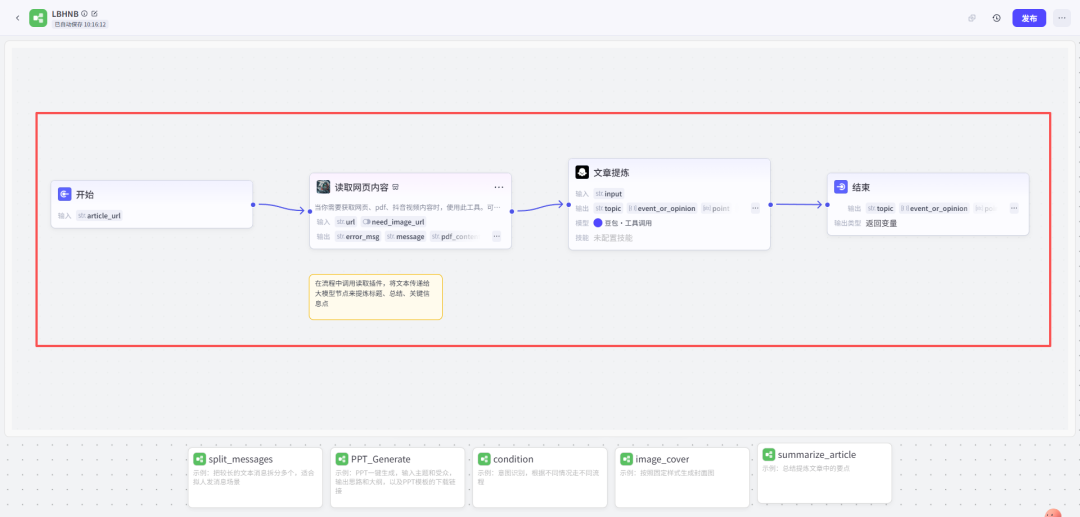Open the 读取网页内容 node more-options menu
The width and height of the screenshot is (1080, 517).
click(x=499, y=187)
